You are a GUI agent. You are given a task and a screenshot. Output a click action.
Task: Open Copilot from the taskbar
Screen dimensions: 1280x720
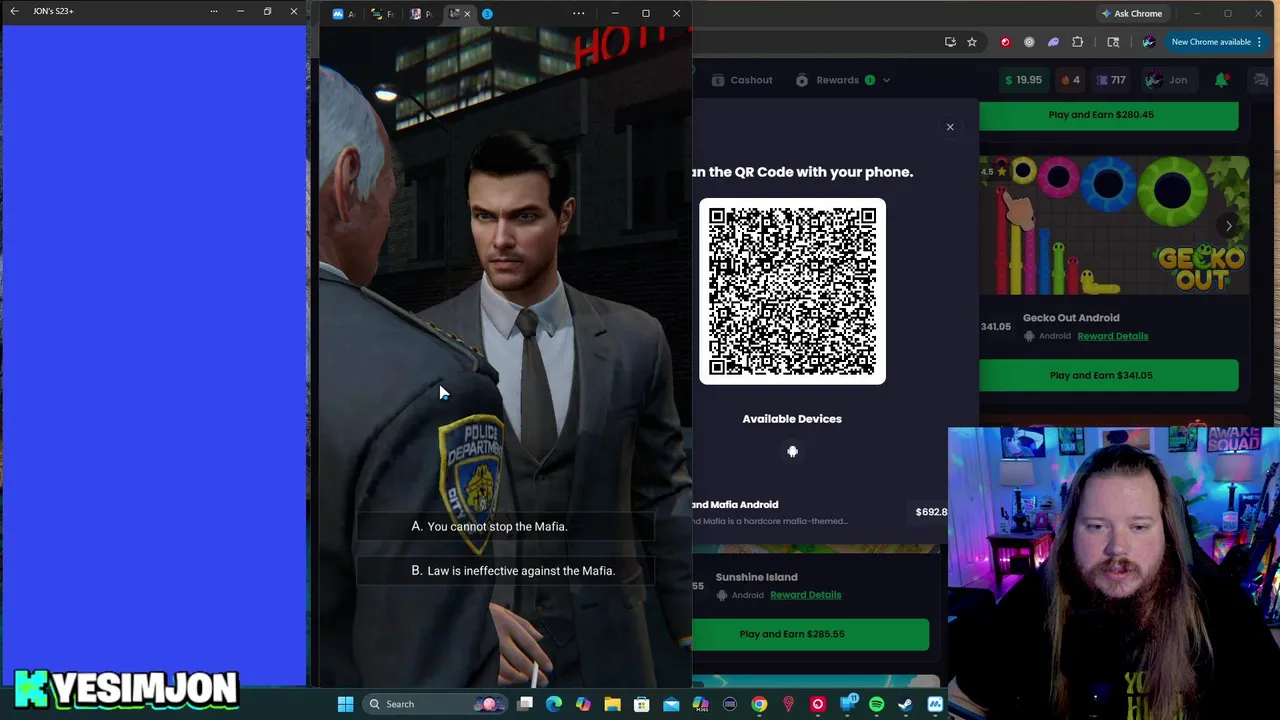tap(583, 704)
